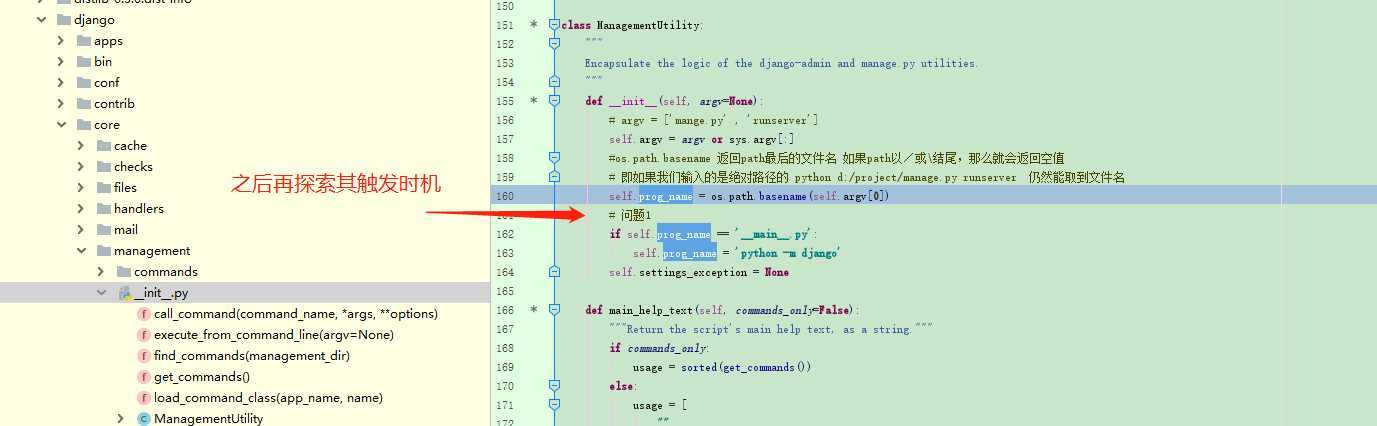Click the commands folder icon
1377x426 pixels.
[123, 271]
